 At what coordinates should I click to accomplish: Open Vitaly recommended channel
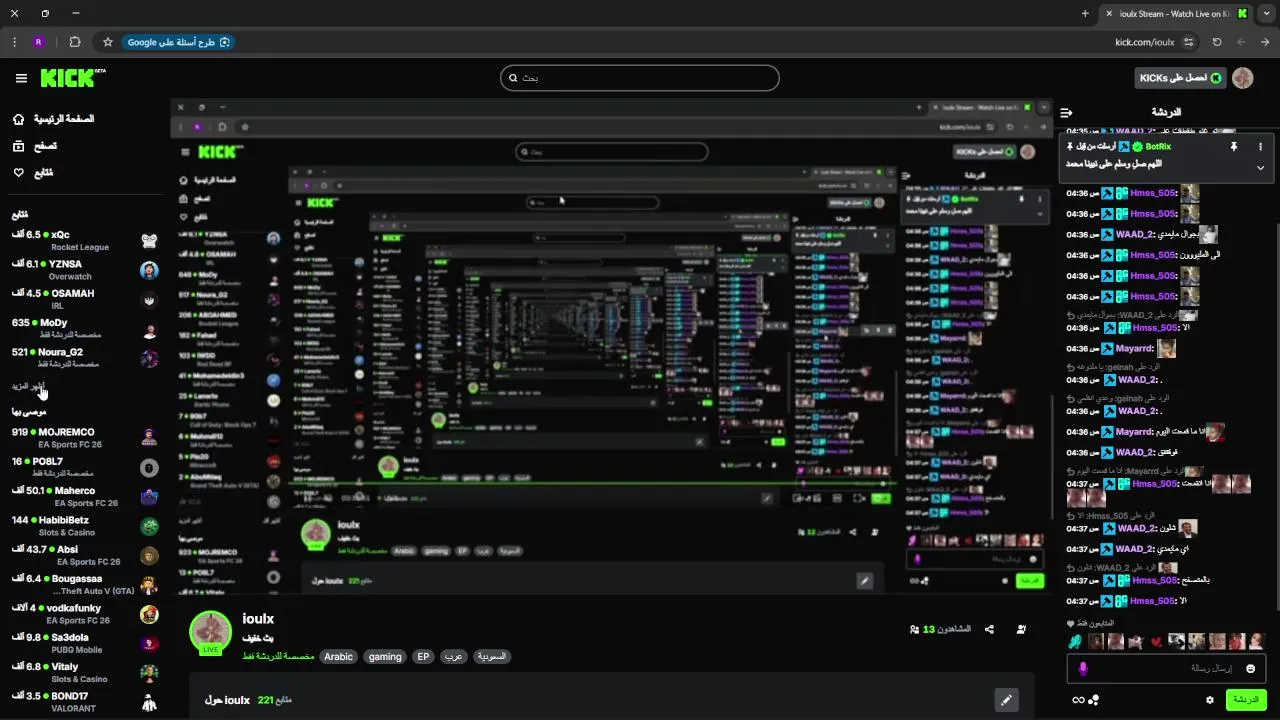pyautogui.click(x=85, y=672)
